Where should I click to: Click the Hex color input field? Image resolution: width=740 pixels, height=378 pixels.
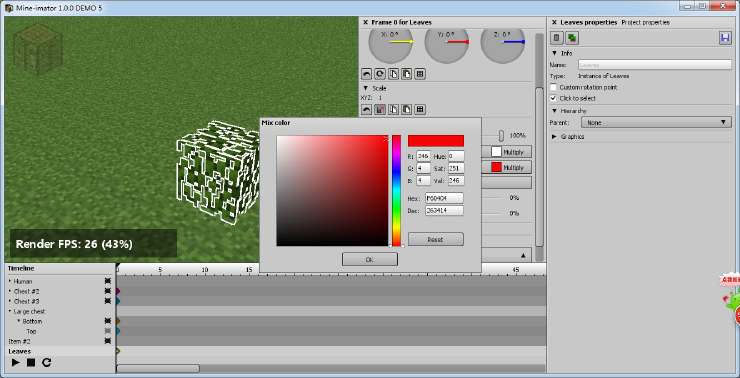[x=444, y=198]
